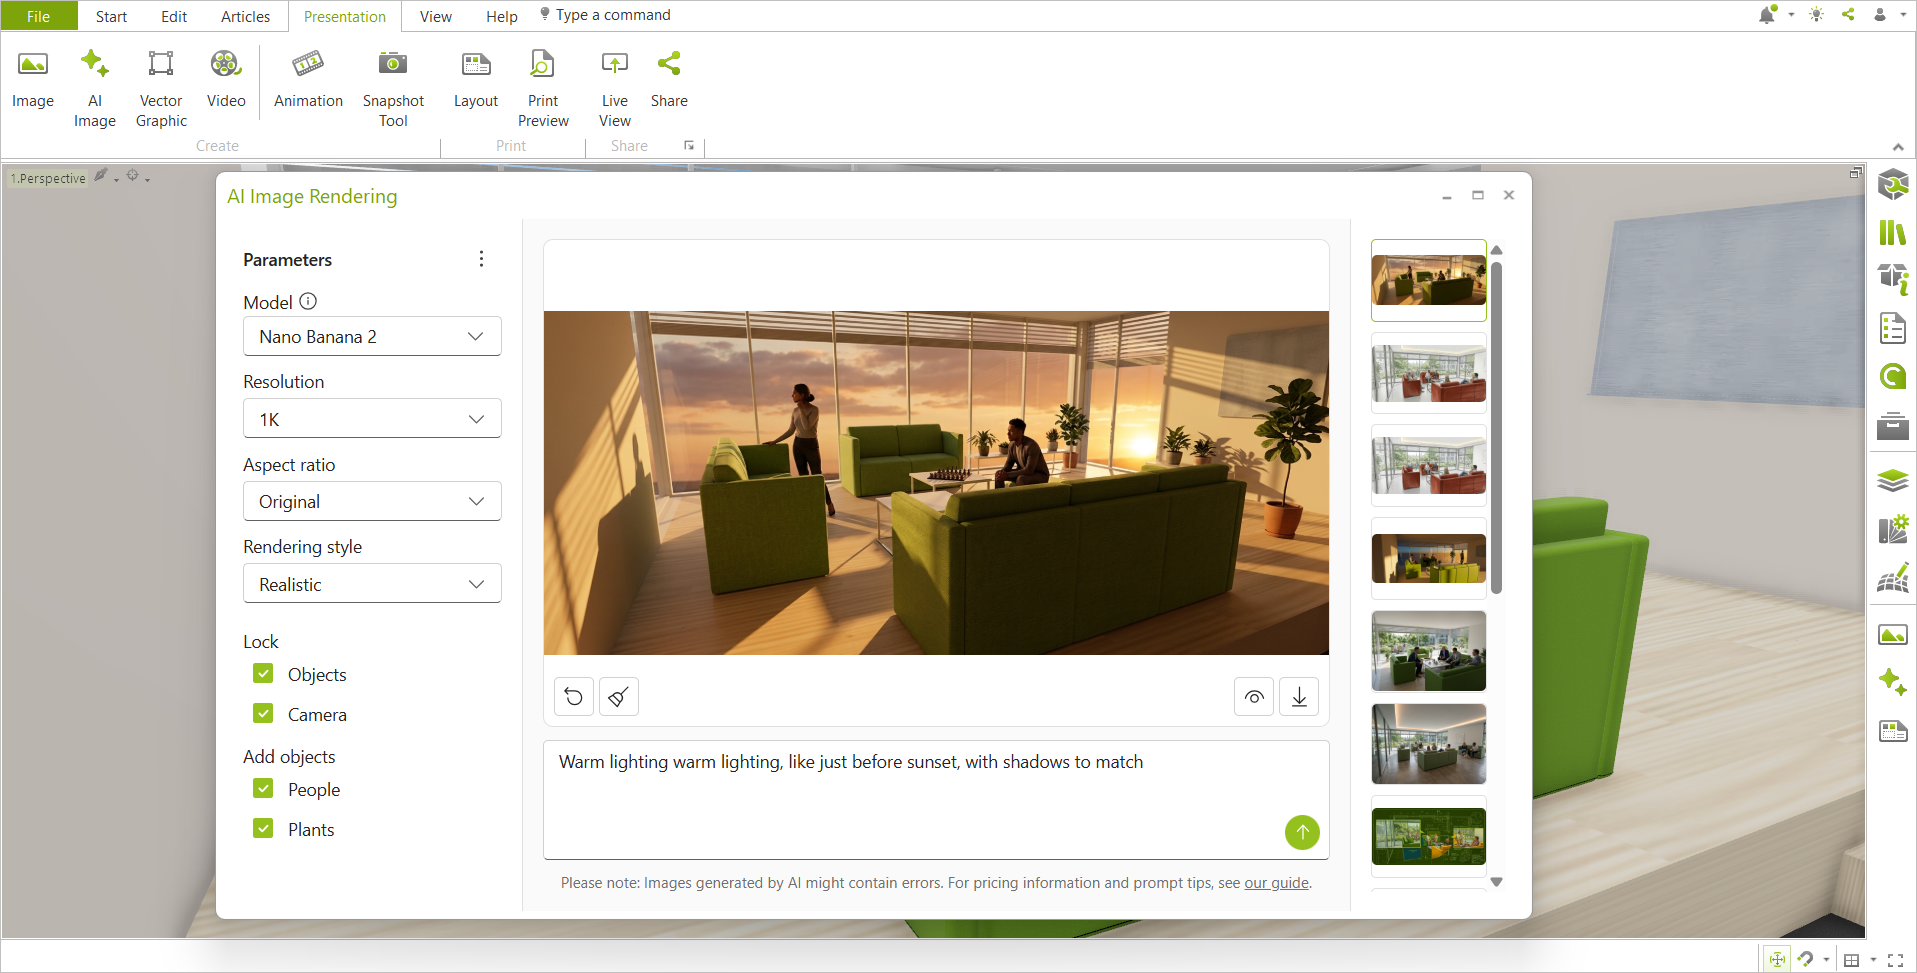This screenshot has height=973, width=1917.
Task: Submit the prompt with green arrow button
Action: [x=1302, y=832]
